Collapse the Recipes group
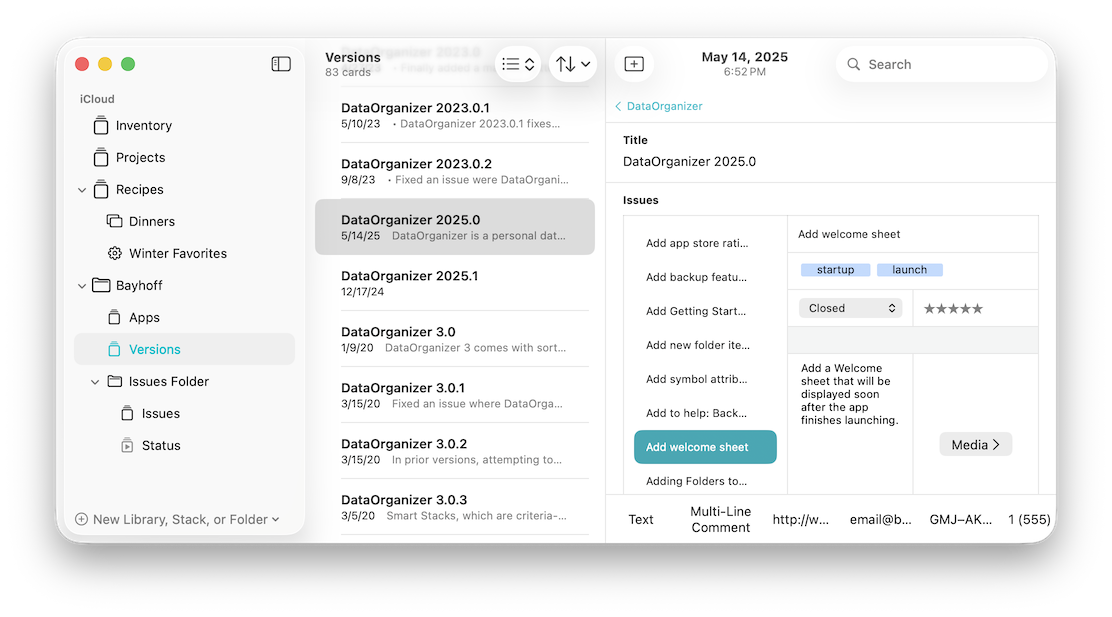1112x617 pixels. pos(82,190)
